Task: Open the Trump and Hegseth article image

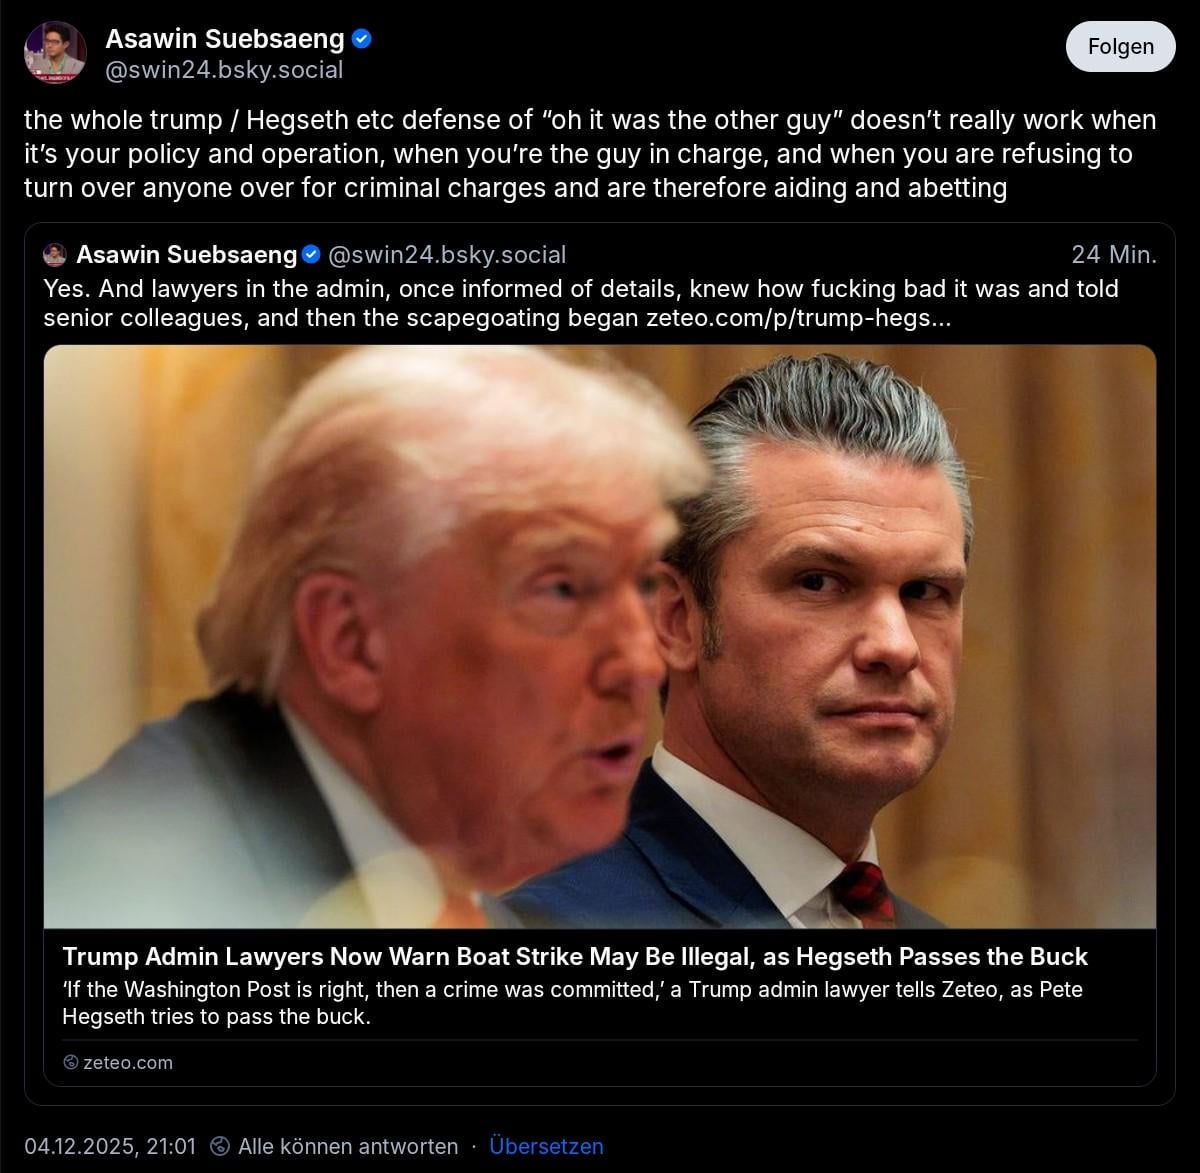Action: (x=600, y=637)
